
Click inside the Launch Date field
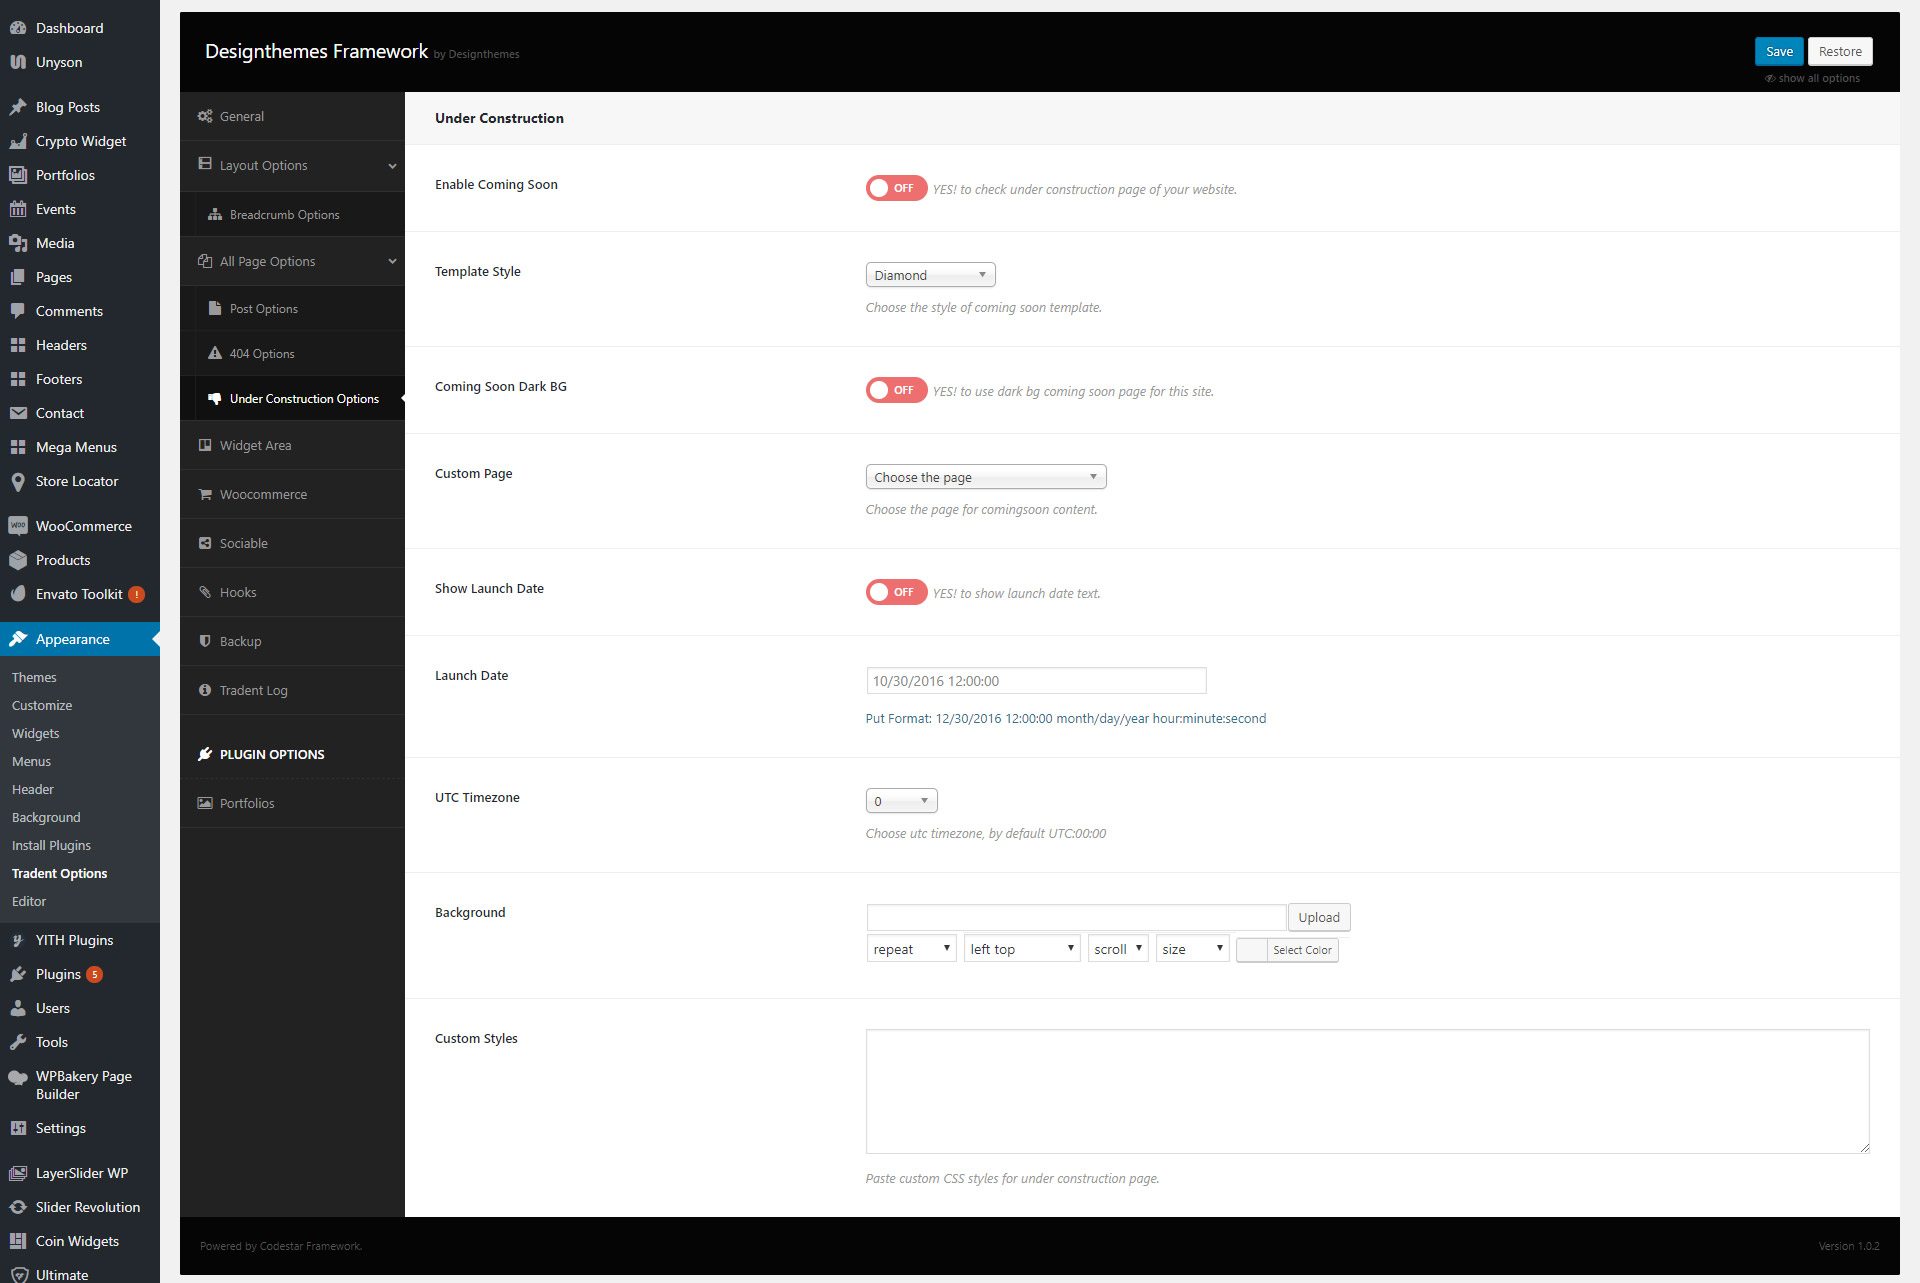pos(1036,680)
